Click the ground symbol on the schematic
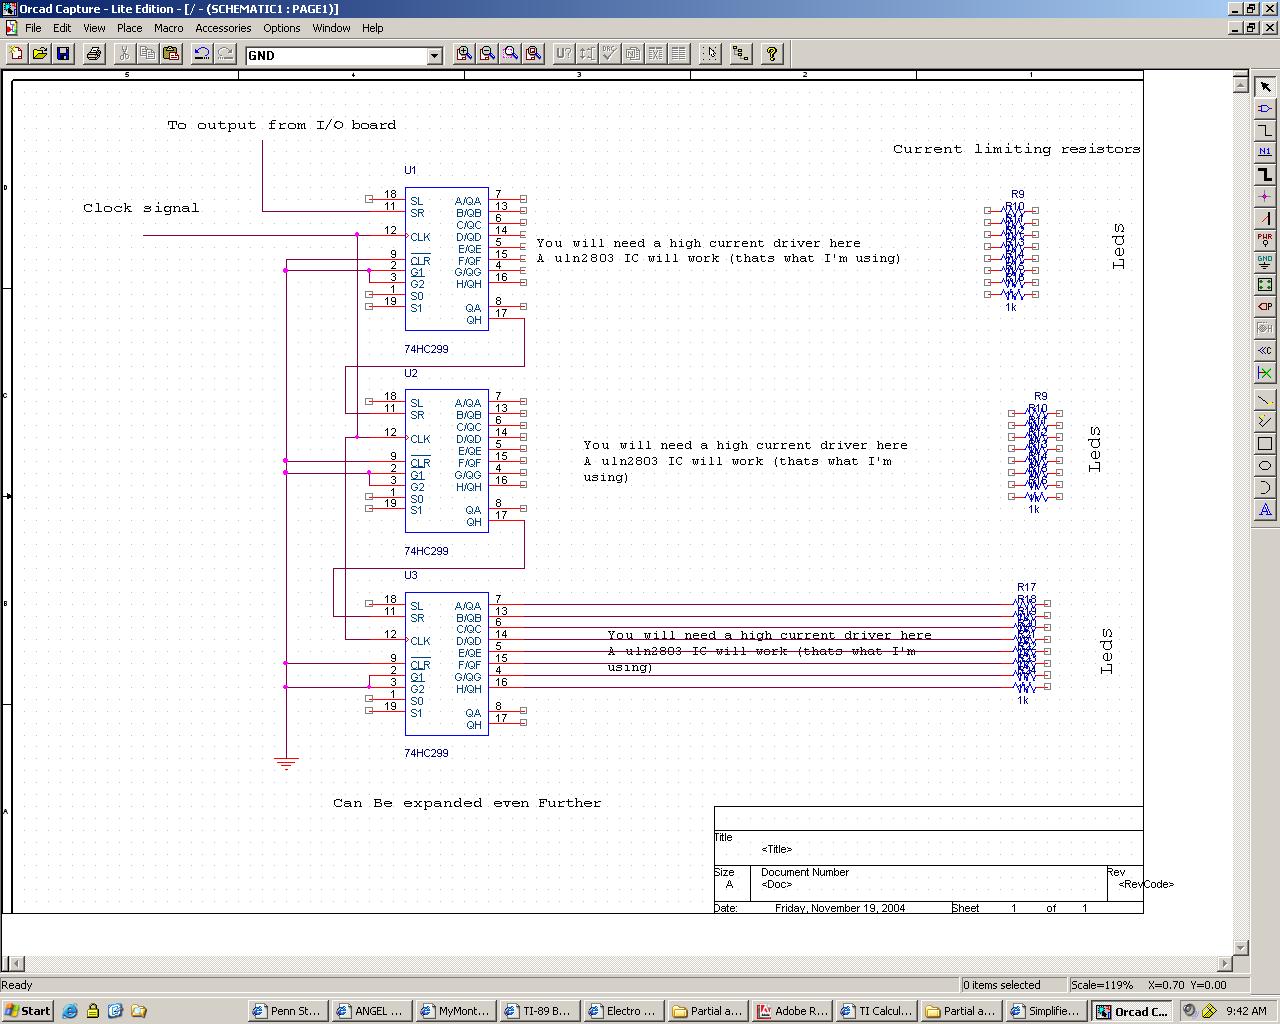This screenshot has height=1024, width=1280. click(286, 763)
